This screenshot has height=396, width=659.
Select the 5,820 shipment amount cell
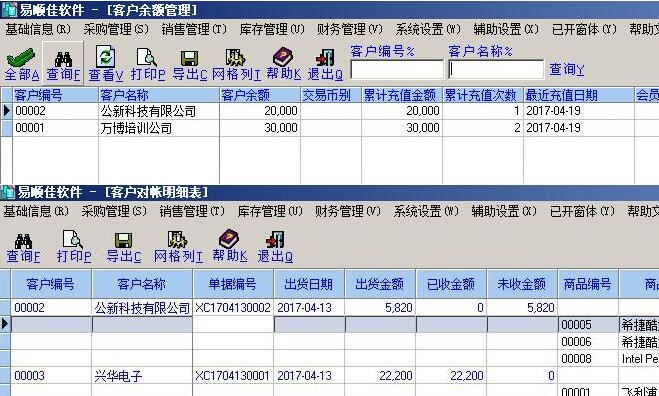(x=380, y=308)
